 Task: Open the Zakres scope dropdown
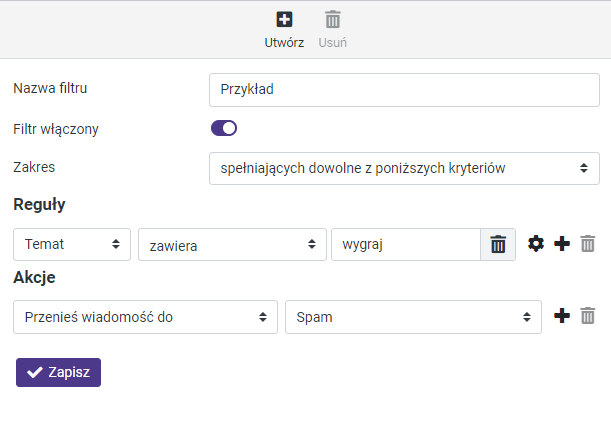404,168
